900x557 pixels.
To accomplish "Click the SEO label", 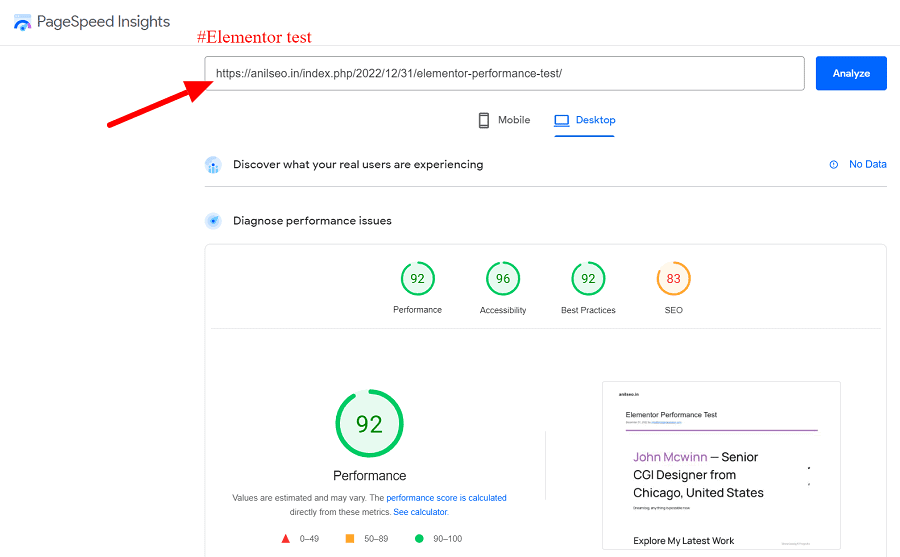I will [x=673, y=310].
